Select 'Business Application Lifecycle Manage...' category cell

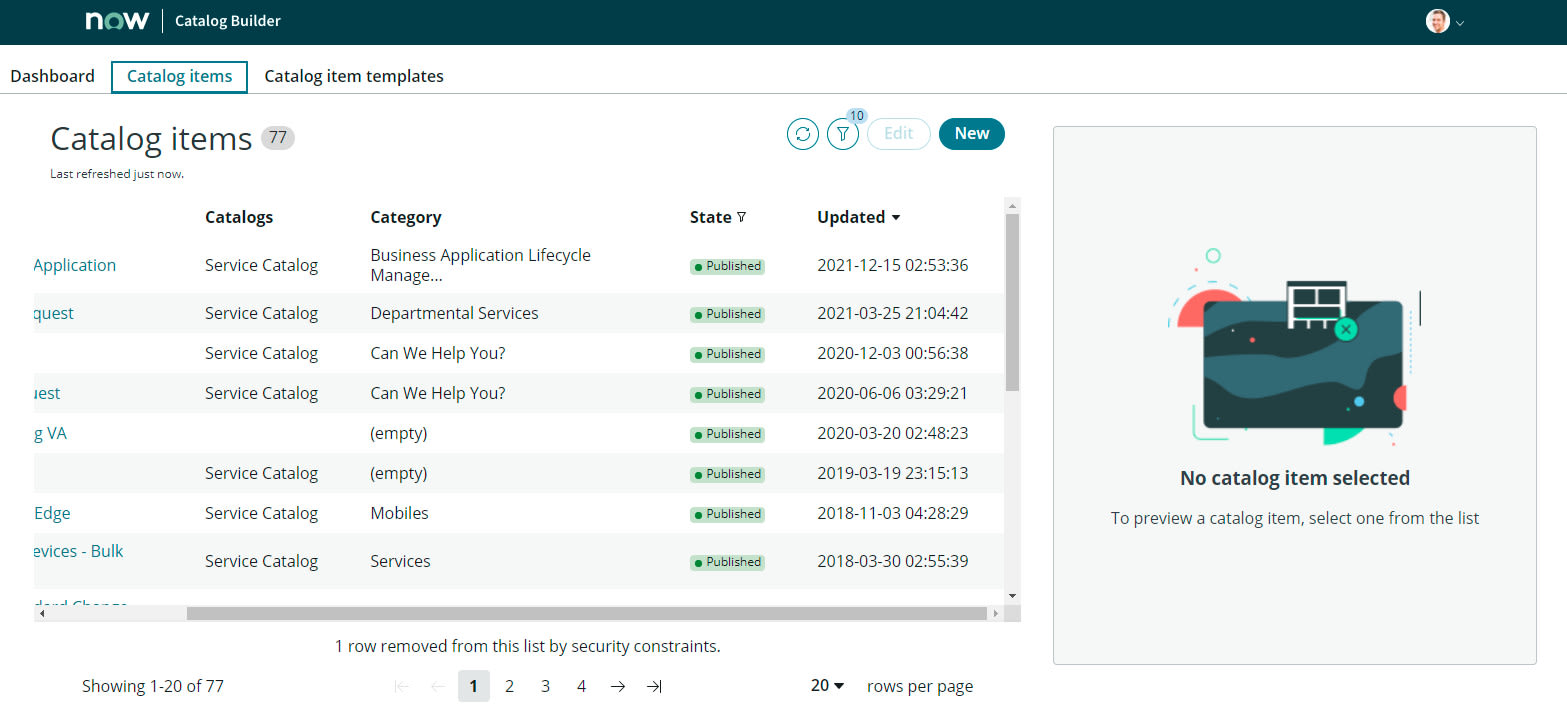coord(480,265)
